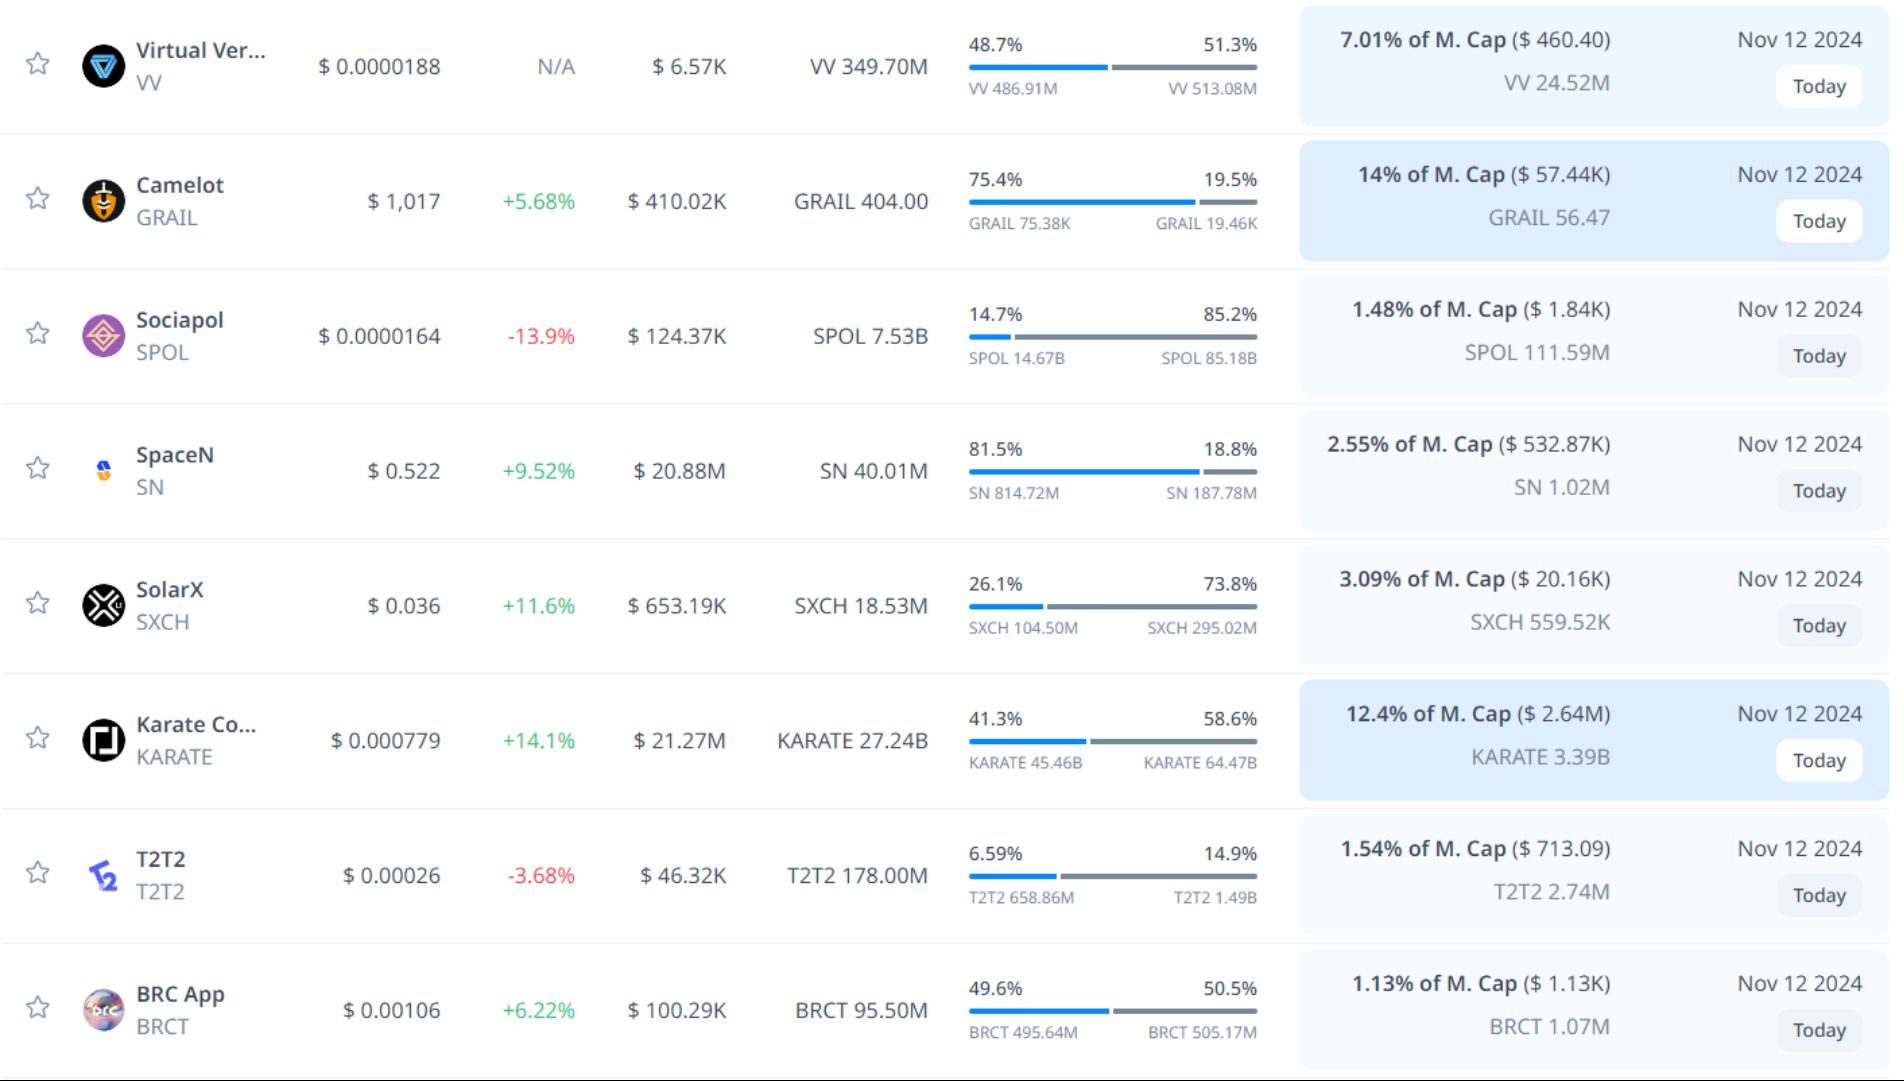Click Today button in Camelot row
Viewport: 1904px width, 1081px height.
1818,221
